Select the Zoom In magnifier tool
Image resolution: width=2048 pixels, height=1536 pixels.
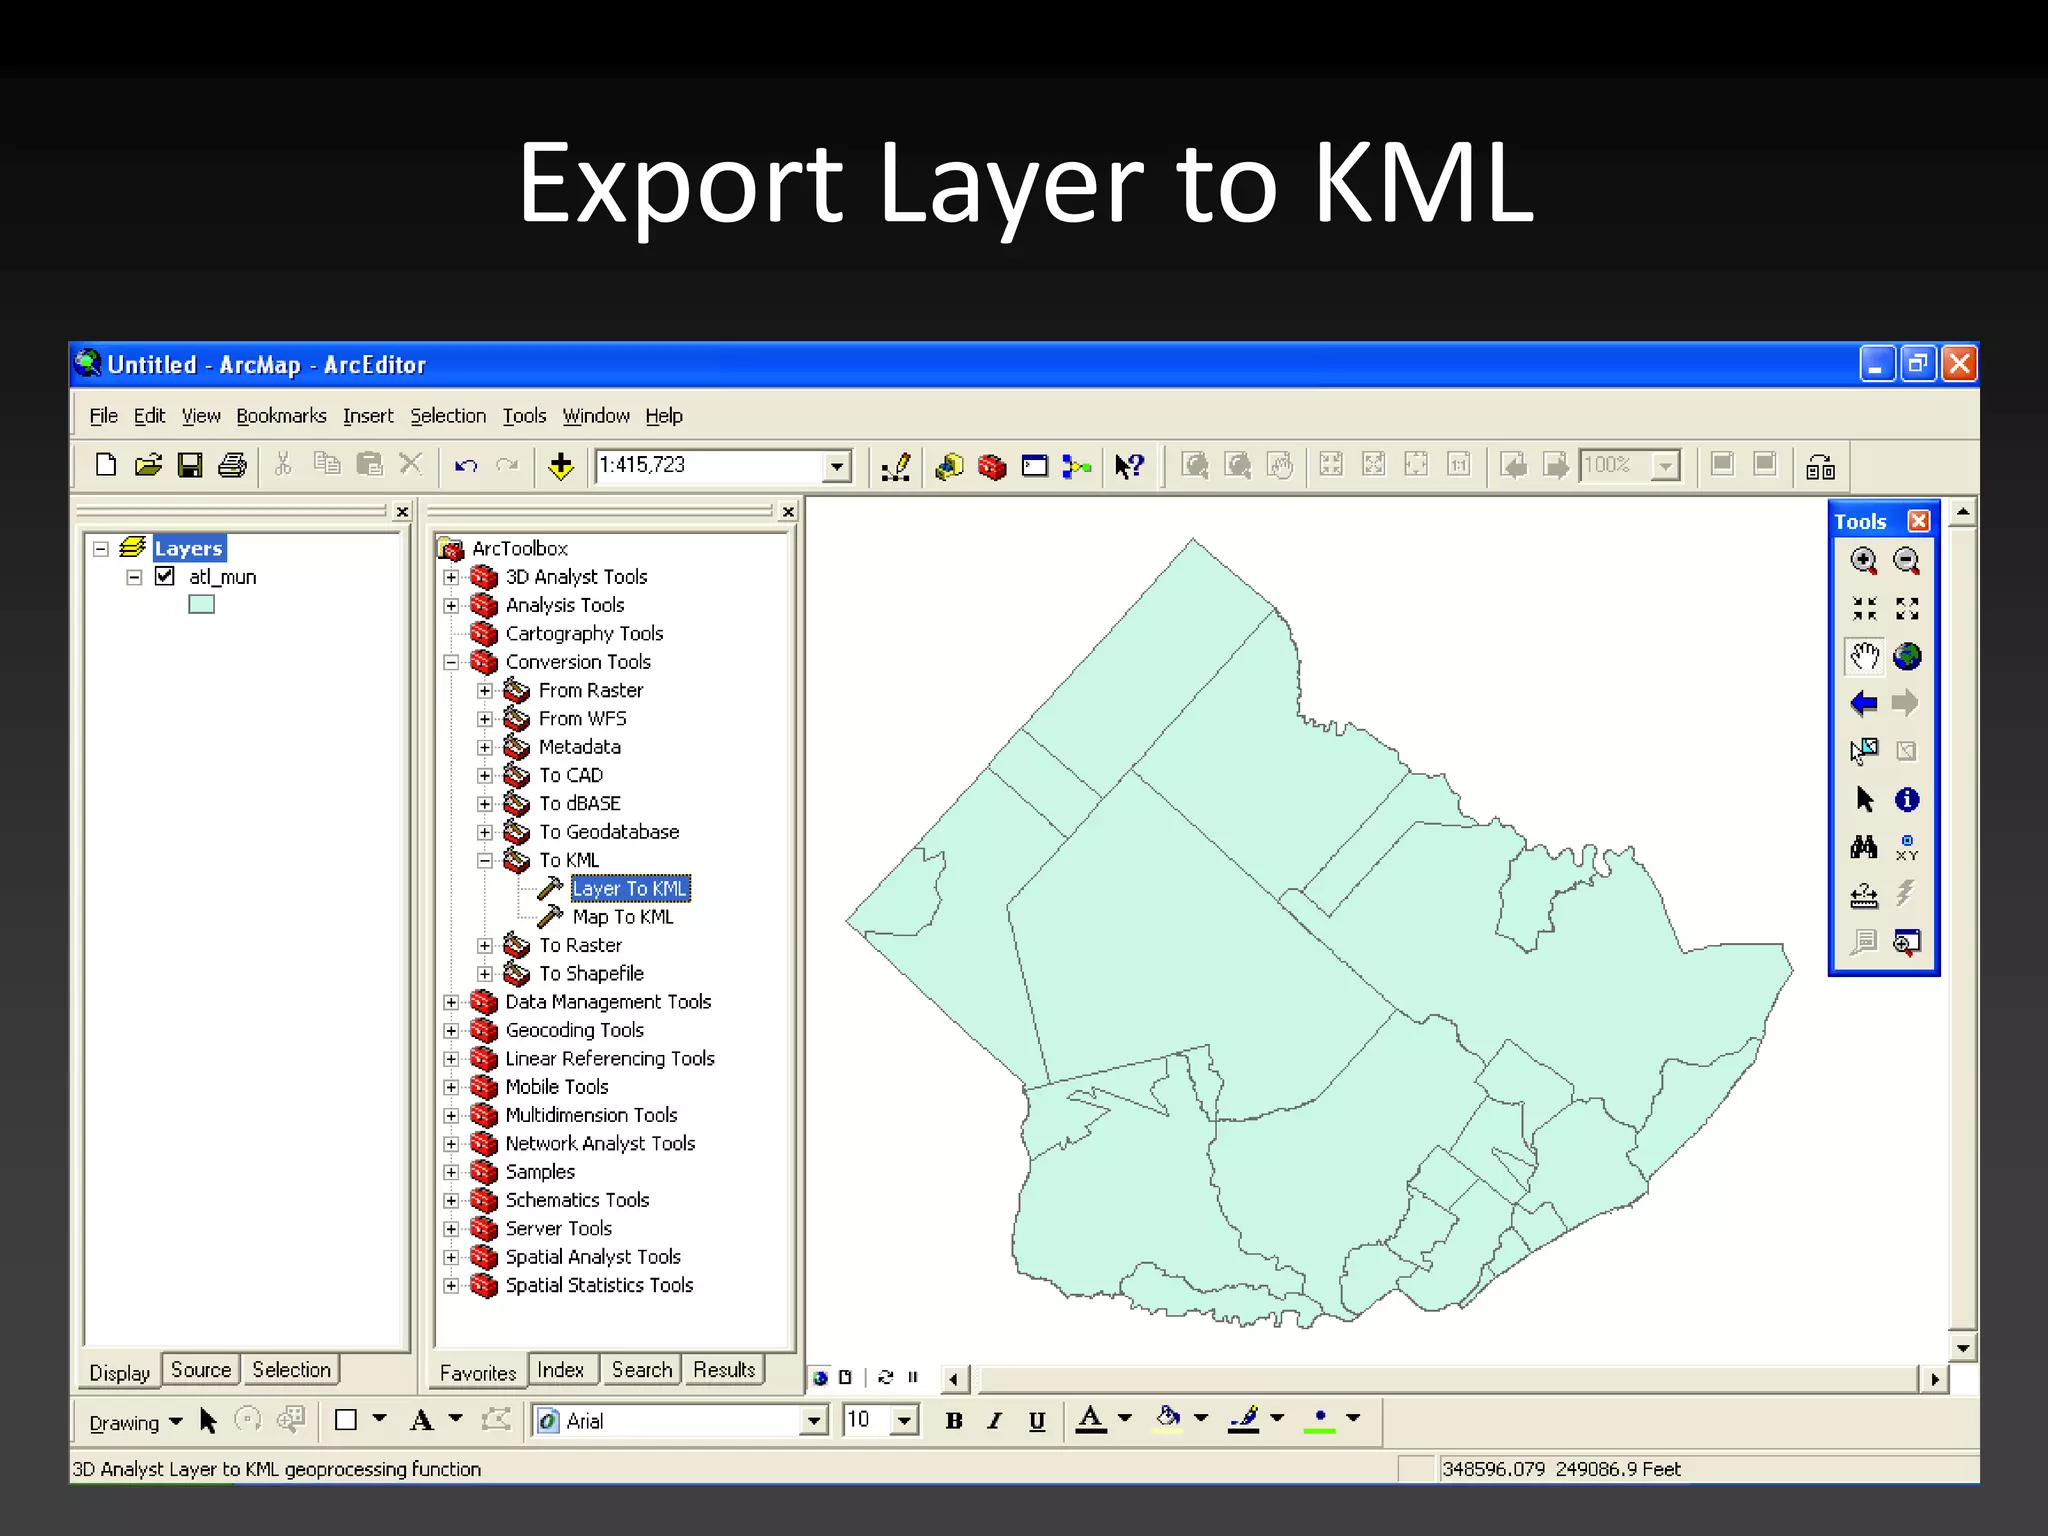1863,561
